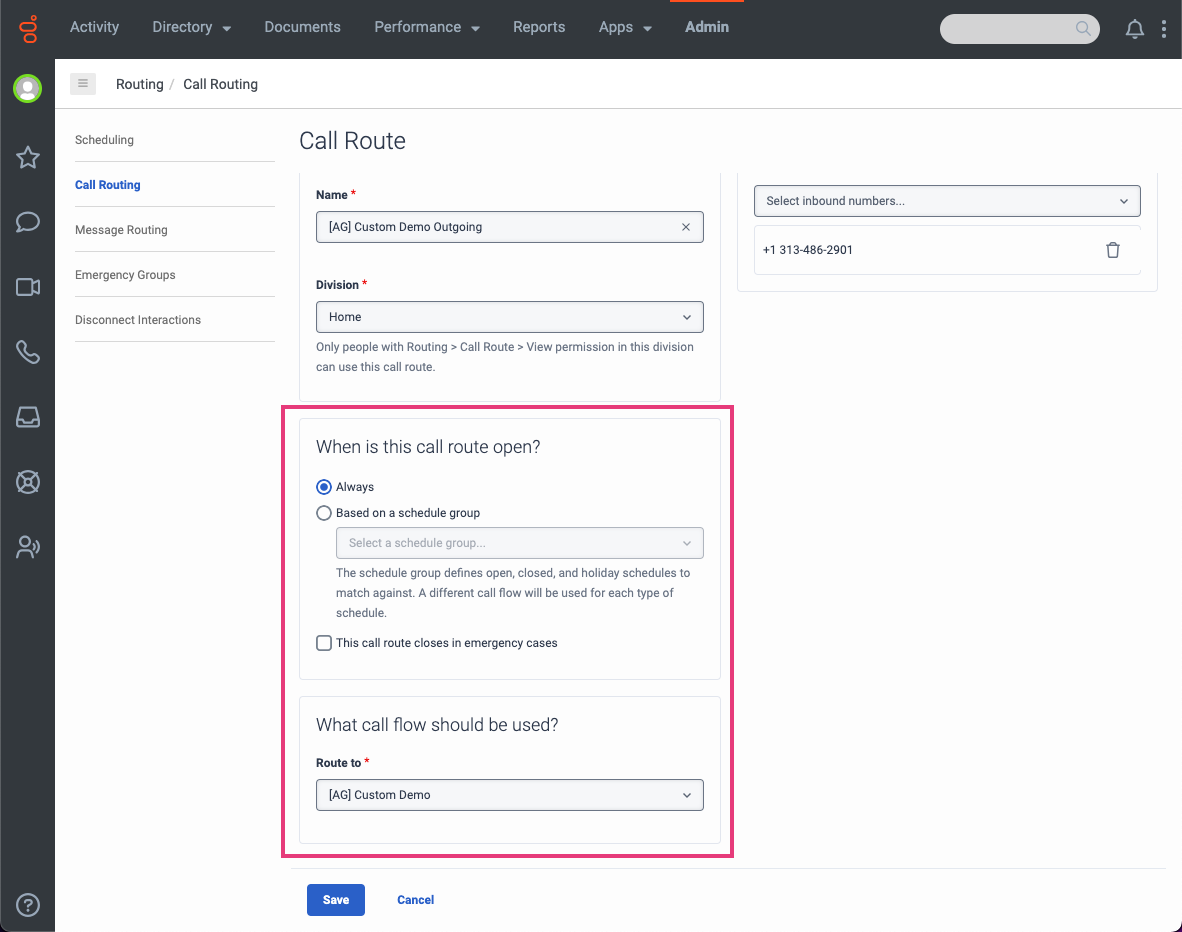Image resolution: width=1182 pixels, height=932 pixels.
Task: Open the Route to dropdown
Action: pos(510,795)
